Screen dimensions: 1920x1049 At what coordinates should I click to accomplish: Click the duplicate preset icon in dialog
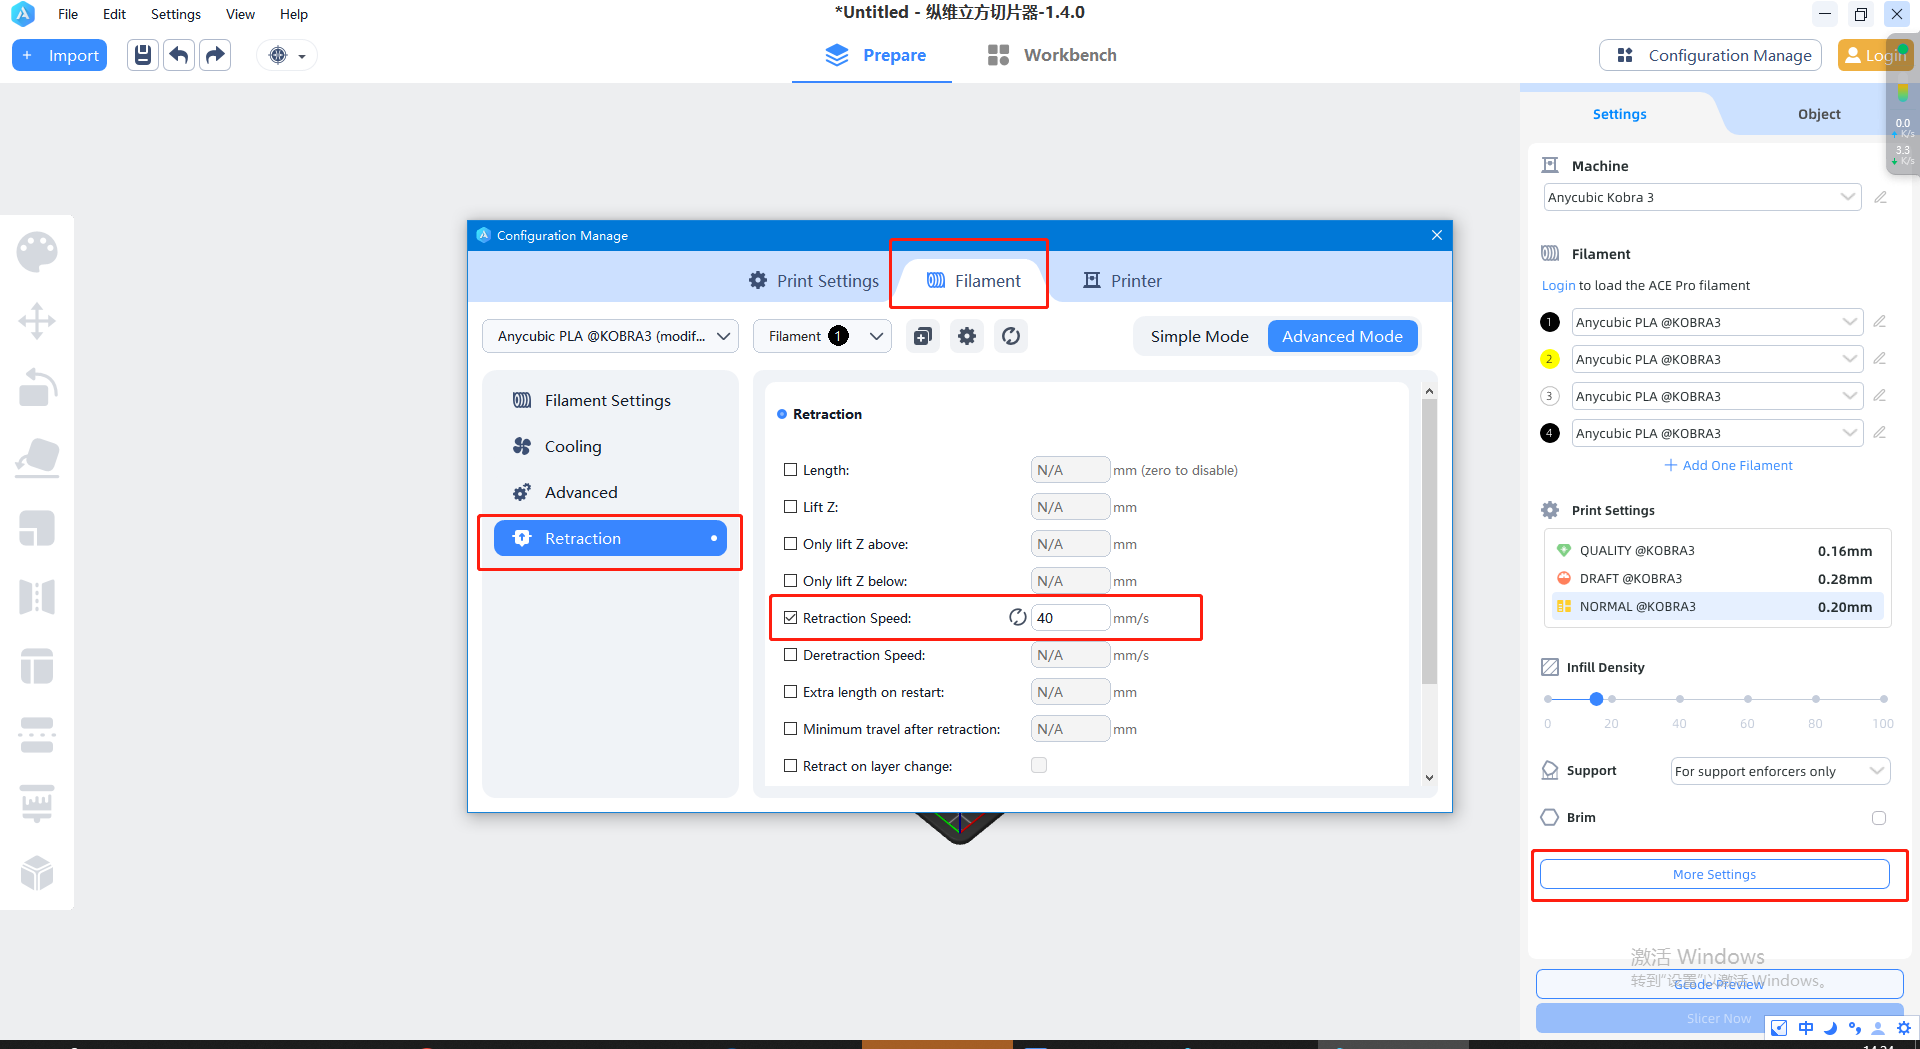pyautogui.click(x=922, y=336)
